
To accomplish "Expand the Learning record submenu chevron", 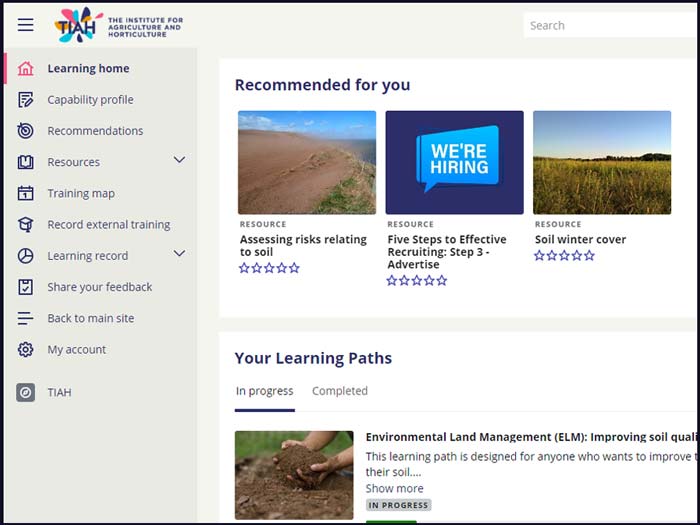I will 180,254.
